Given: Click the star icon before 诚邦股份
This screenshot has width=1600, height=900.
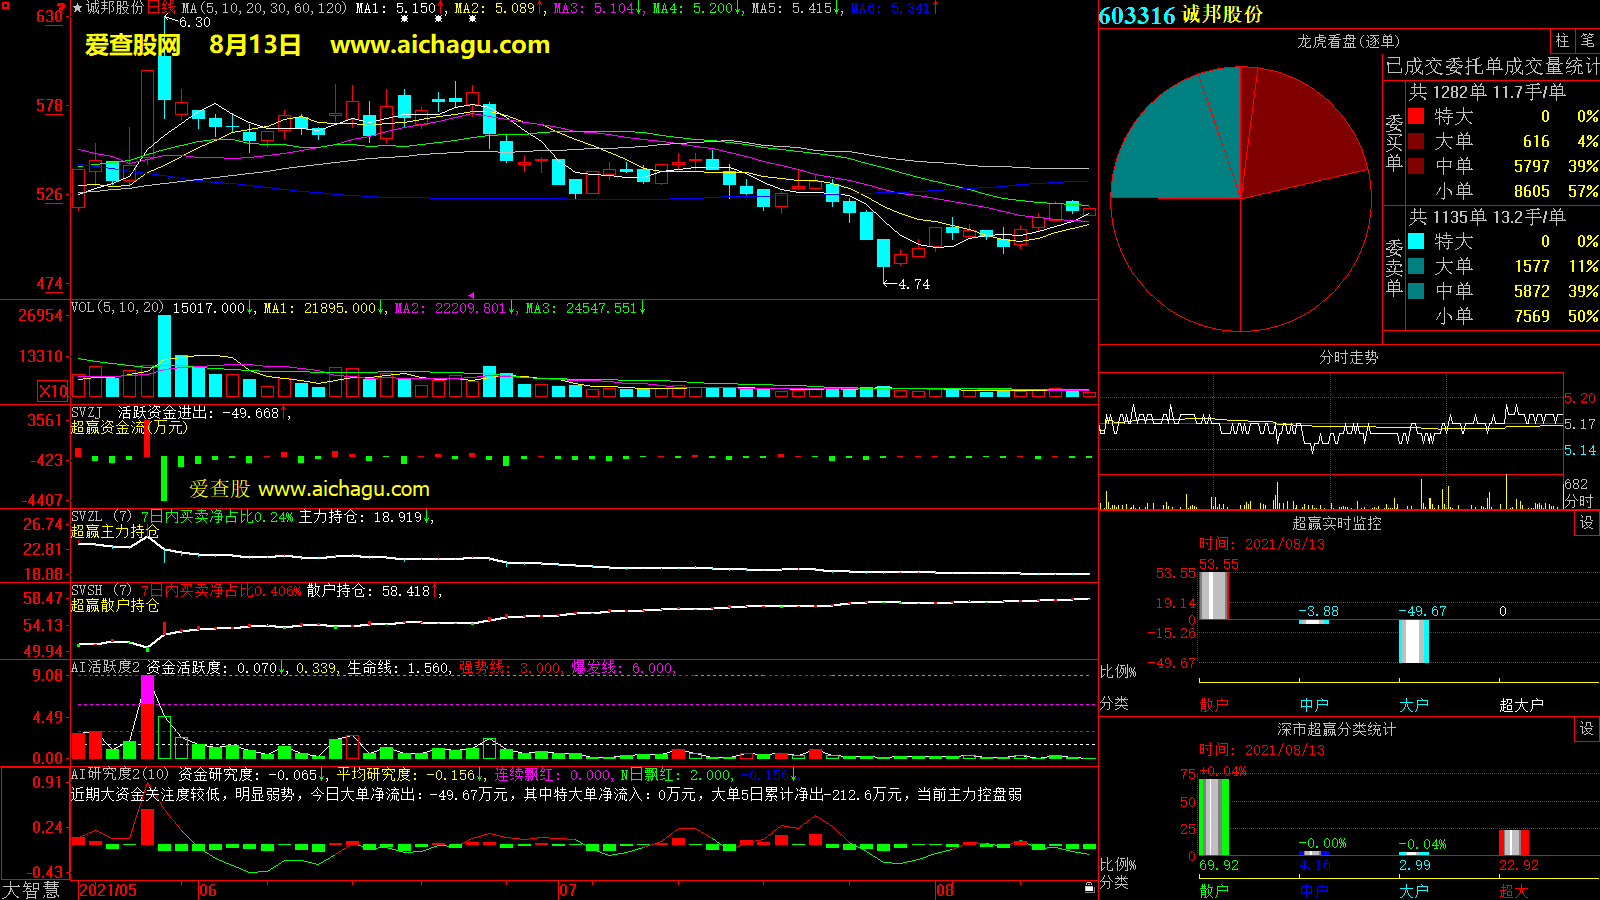Looking at the screenshot, I should (x=78, y=8).
